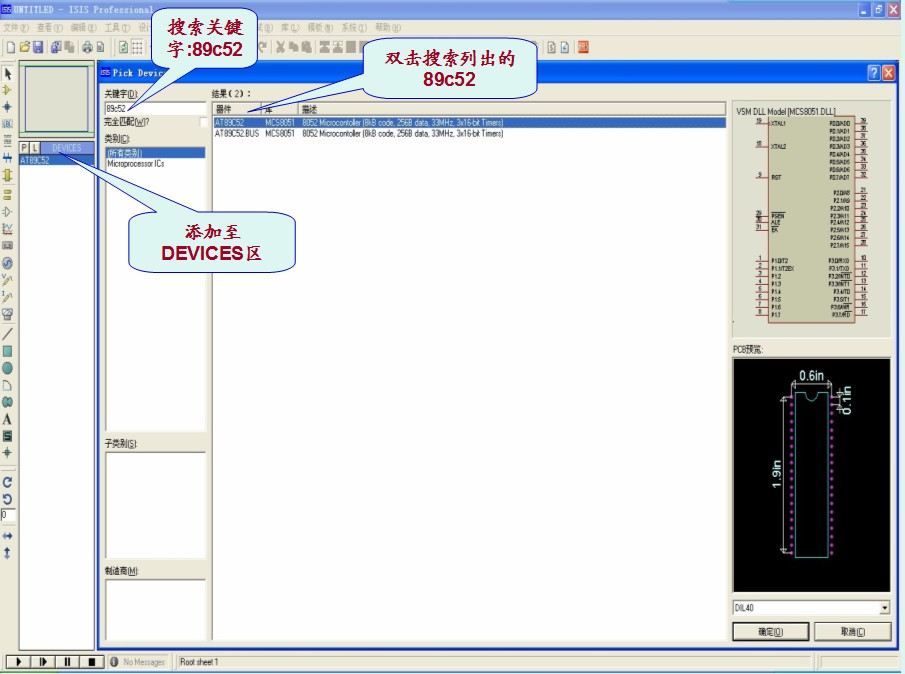Pick the 2D circle drawing tool
905x674 pixels.
pyautogui.click(x=8, y=368)
